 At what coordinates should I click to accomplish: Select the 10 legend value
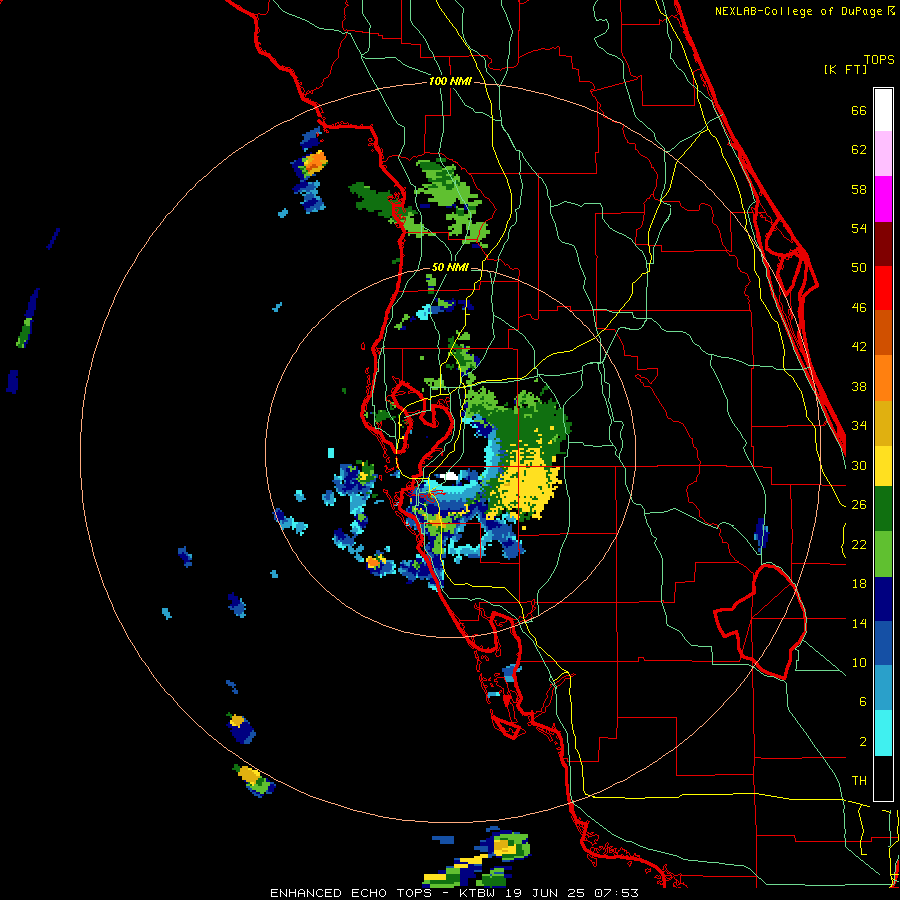(859, 662)
